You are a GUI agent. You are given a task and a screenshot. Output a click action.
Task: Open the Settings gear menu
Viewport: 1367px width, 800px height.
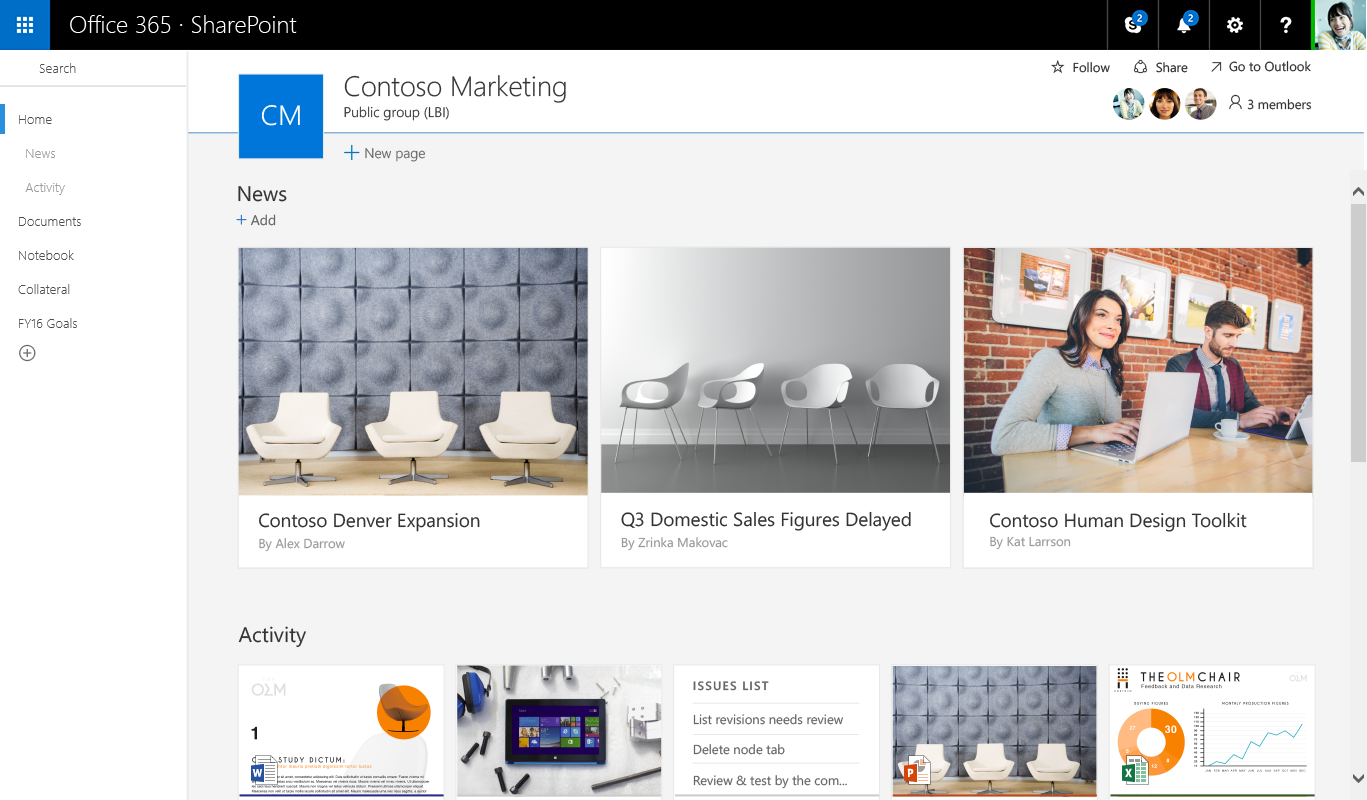(x=1234, y=25)
